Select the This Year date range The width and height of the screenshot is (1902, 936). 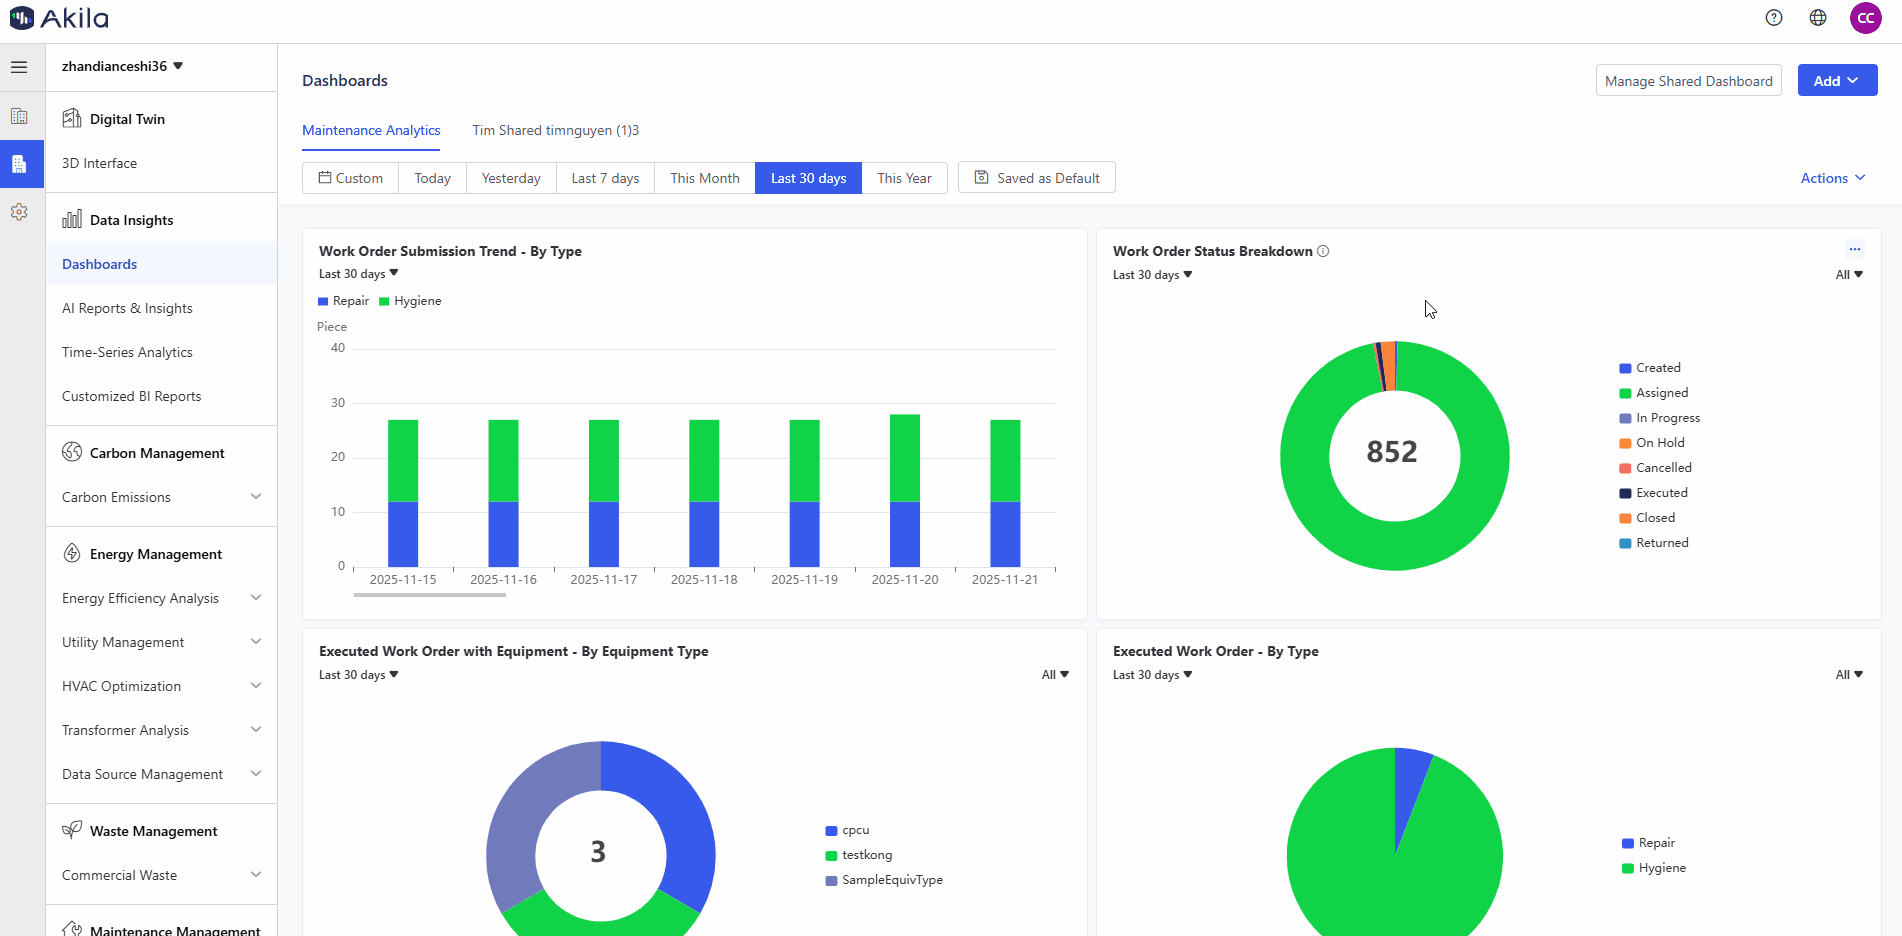(904, 178)
